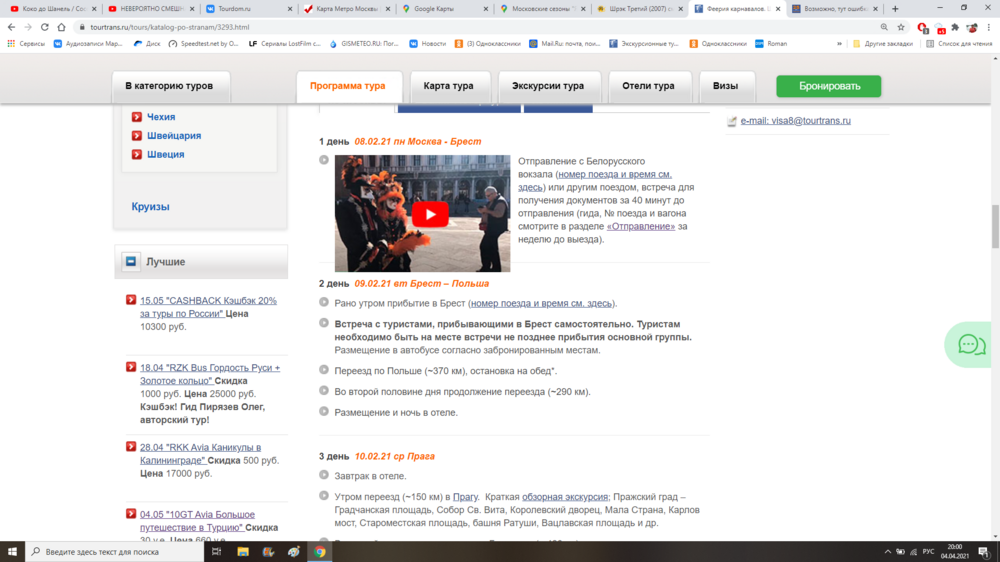Select the Отели тура tab
1000x562 pixels.
click(648, 86)
